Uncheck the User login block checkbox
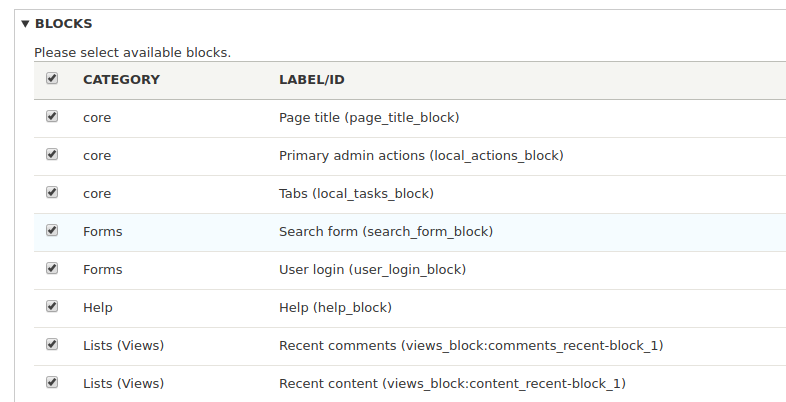This screenshot has height=402, width=786. coord(52,268)
